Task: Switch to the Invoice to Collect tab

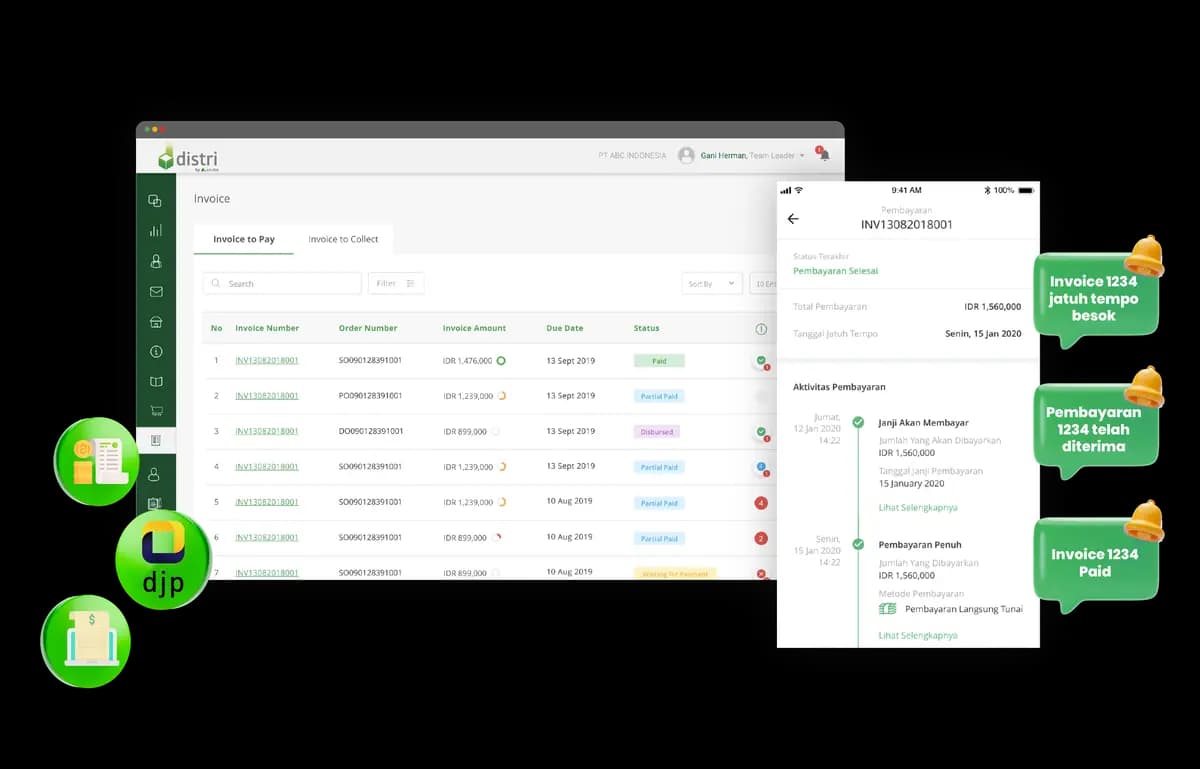Action: (343, 239)
